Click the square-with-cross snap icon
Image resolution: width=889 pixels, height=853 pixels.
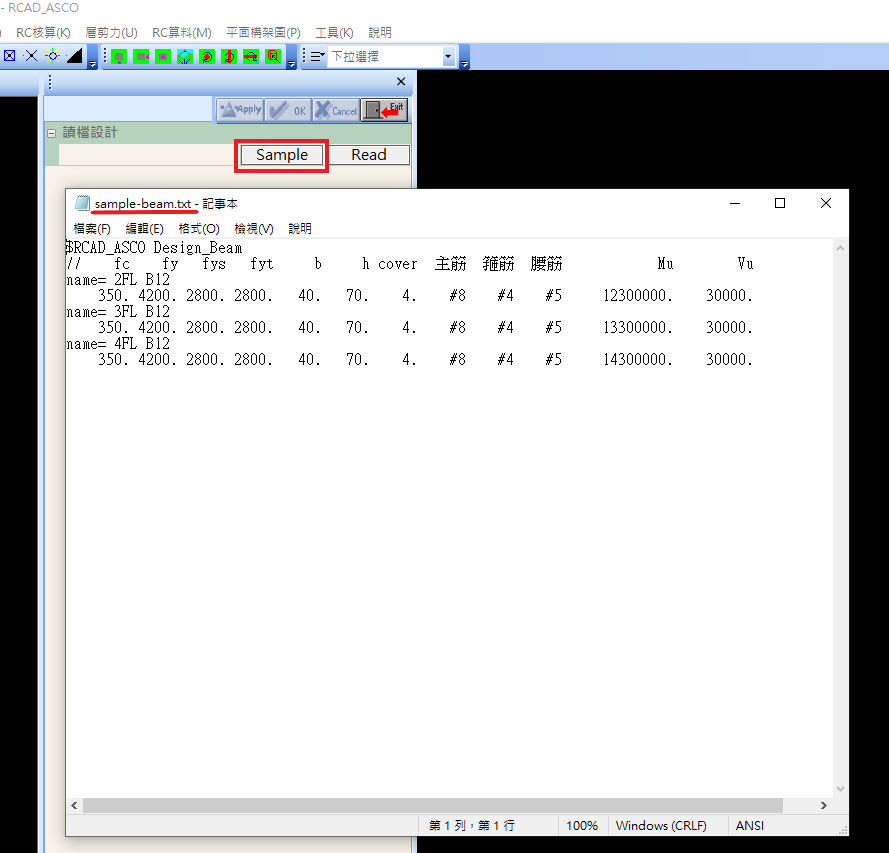tap(10, 56)
